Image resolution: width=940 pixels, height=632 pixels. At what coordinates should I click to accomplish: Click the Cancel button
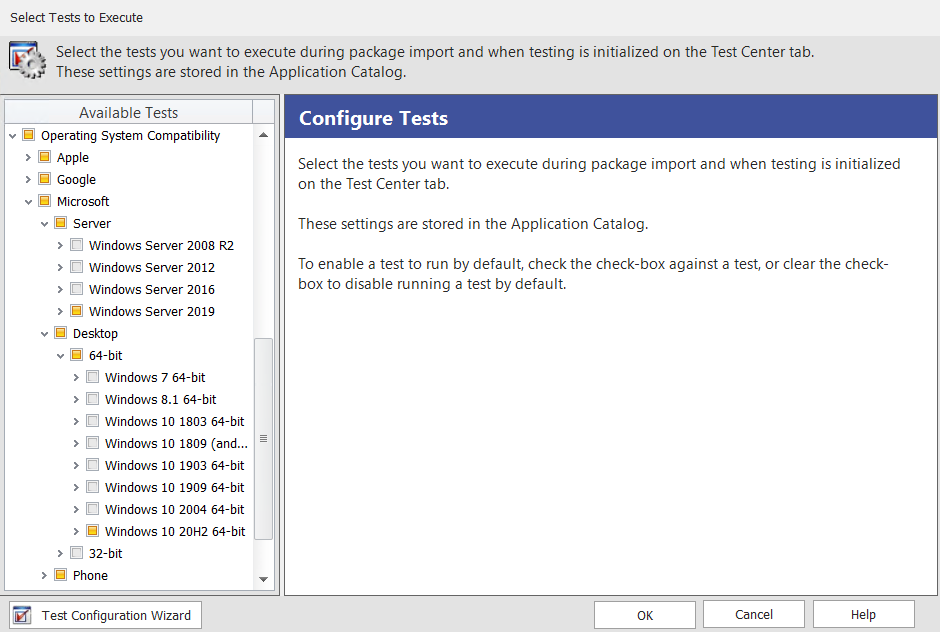coord(754,615)
